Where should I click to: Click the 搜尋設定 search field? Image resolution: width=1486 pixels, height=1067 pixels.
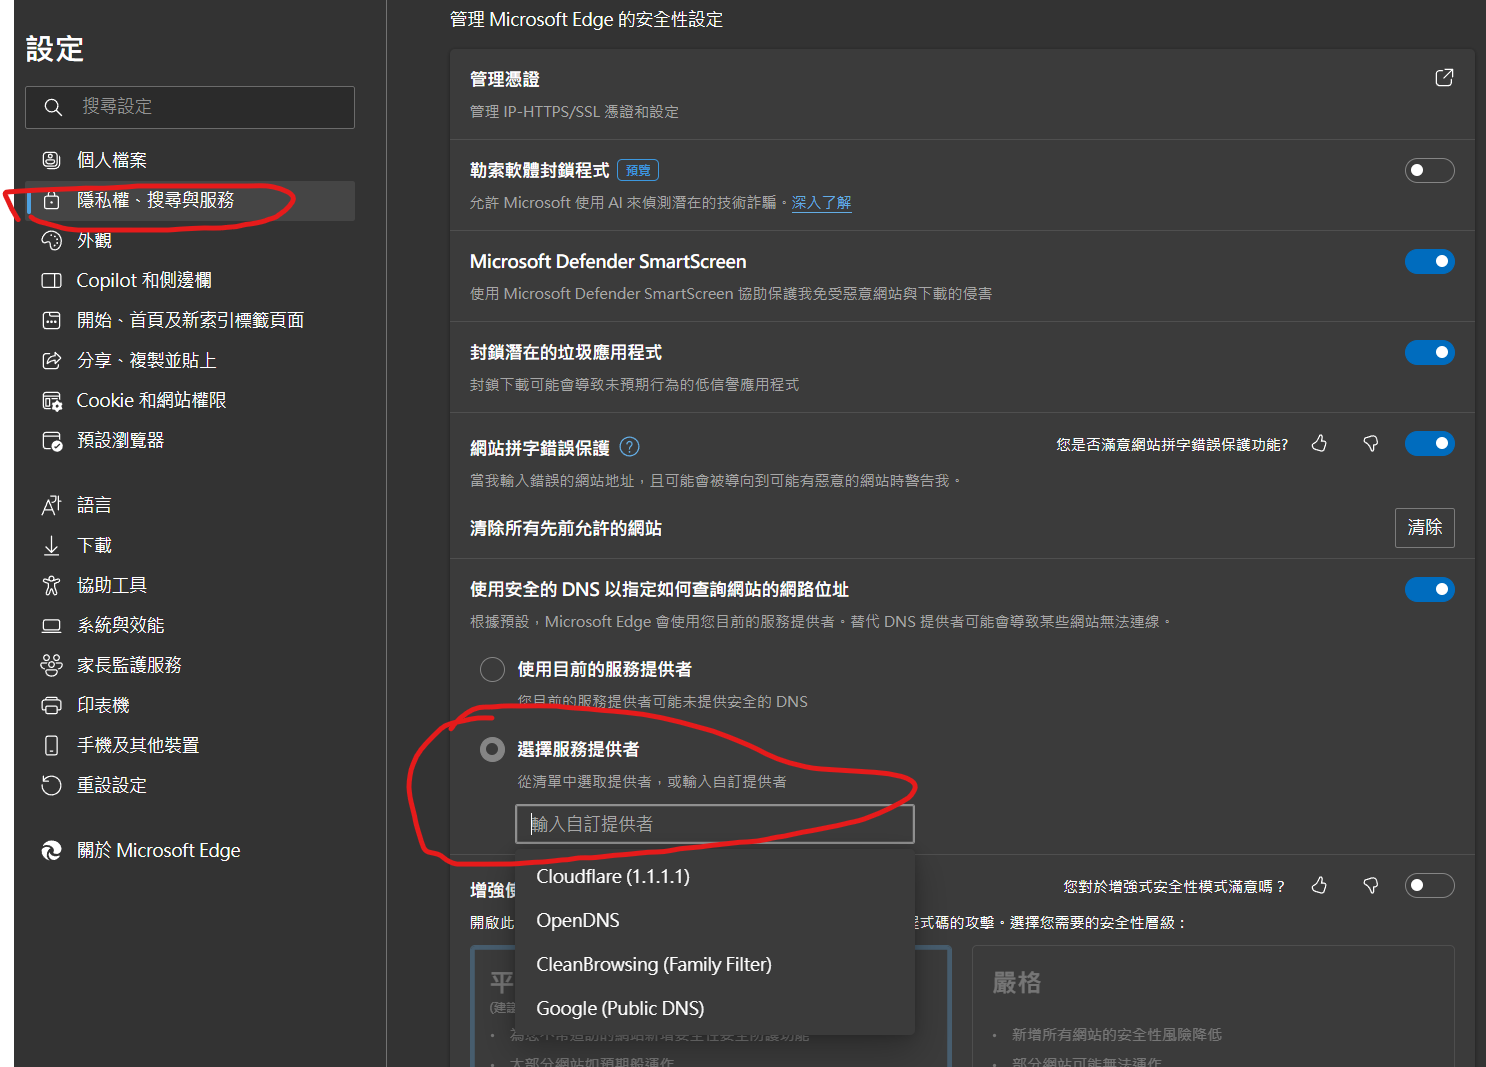tap(190, 107)
